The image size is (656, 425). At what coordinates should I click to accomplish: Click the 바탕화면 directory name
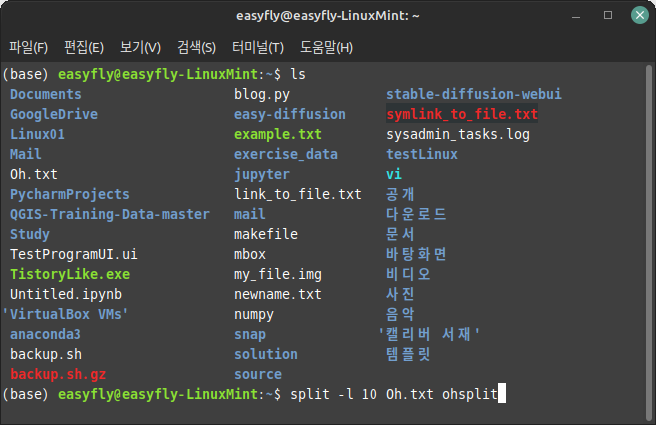(x=416, y=254)
